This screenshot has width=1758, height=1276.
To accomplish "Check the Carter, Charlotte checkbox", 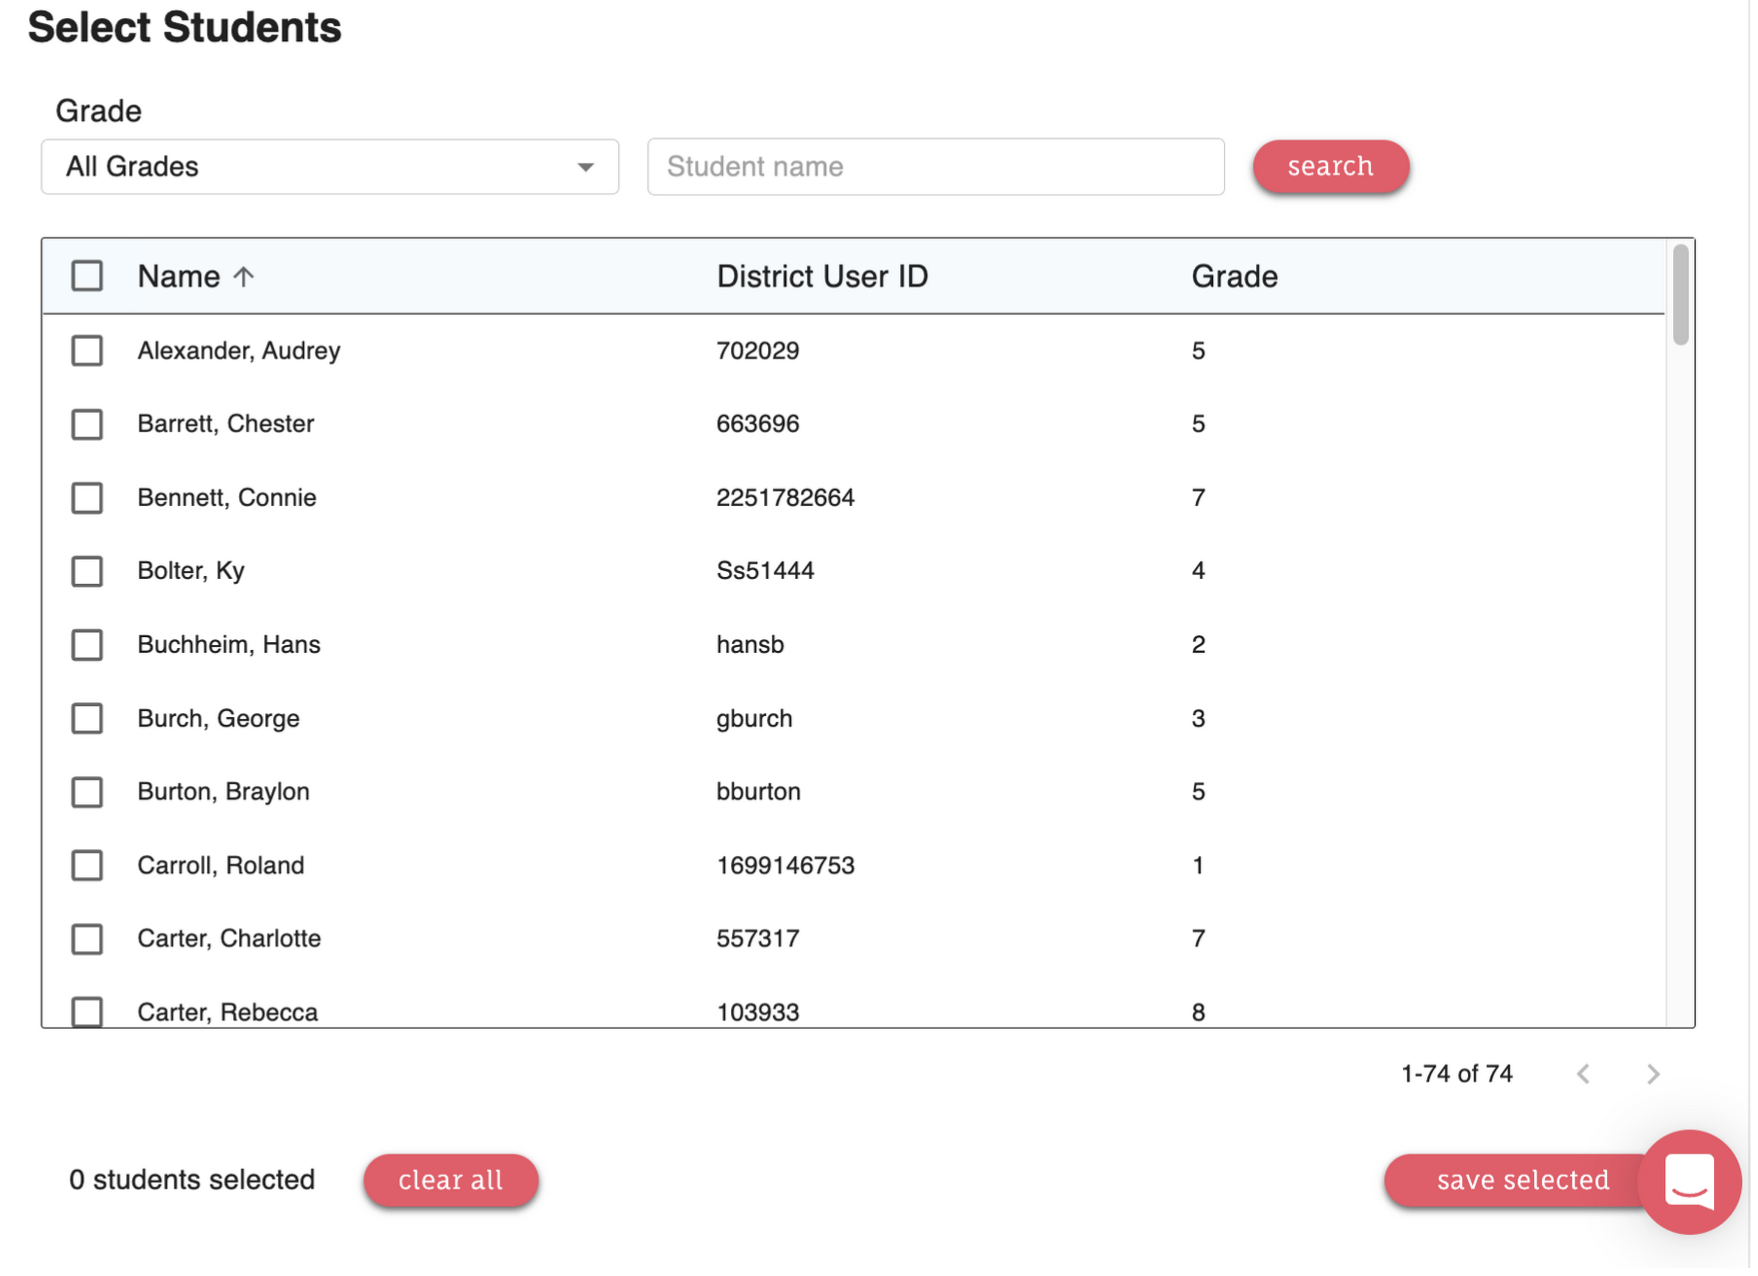I will pos(87,941).
